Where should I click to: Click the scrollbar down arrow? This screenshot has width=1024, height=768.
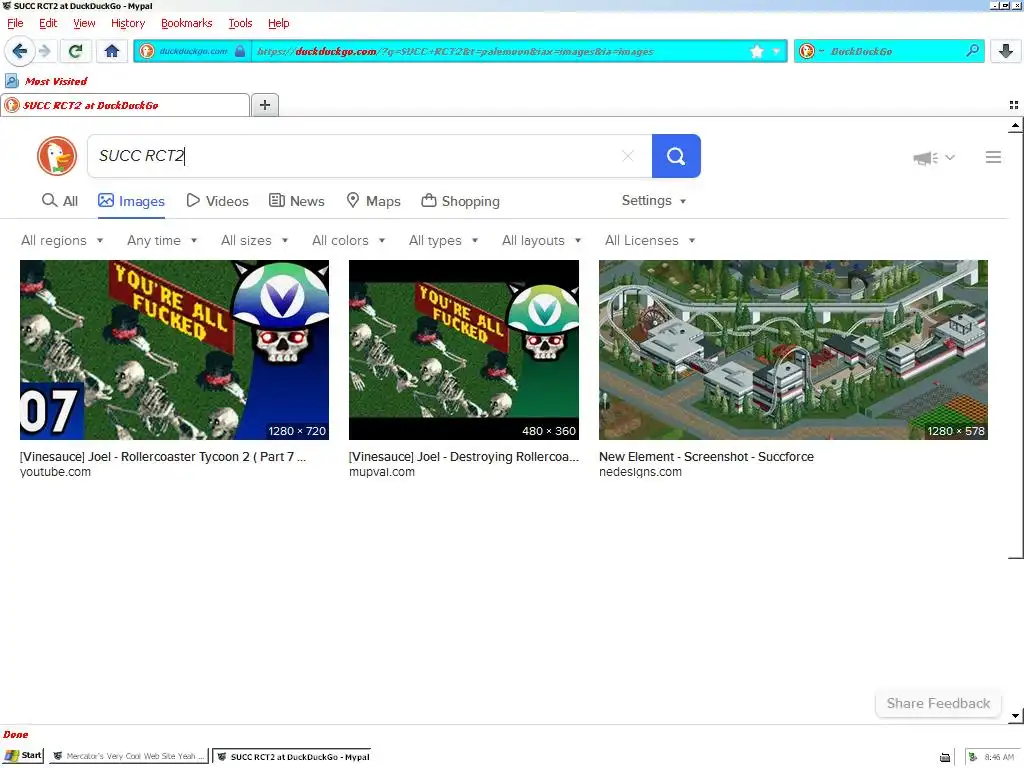[1015, 716]
